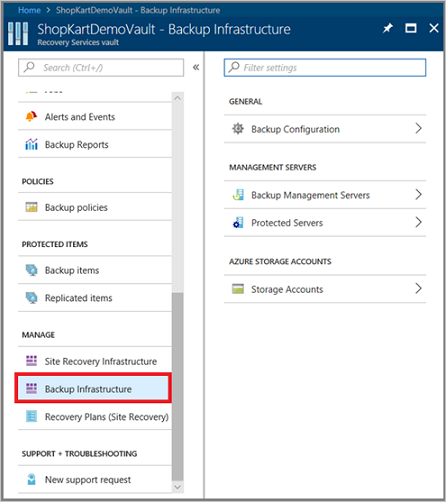Viewport: 446px width, 502px height.
Task: Click the left menu scrollbar down arrow
Action: 178,487
